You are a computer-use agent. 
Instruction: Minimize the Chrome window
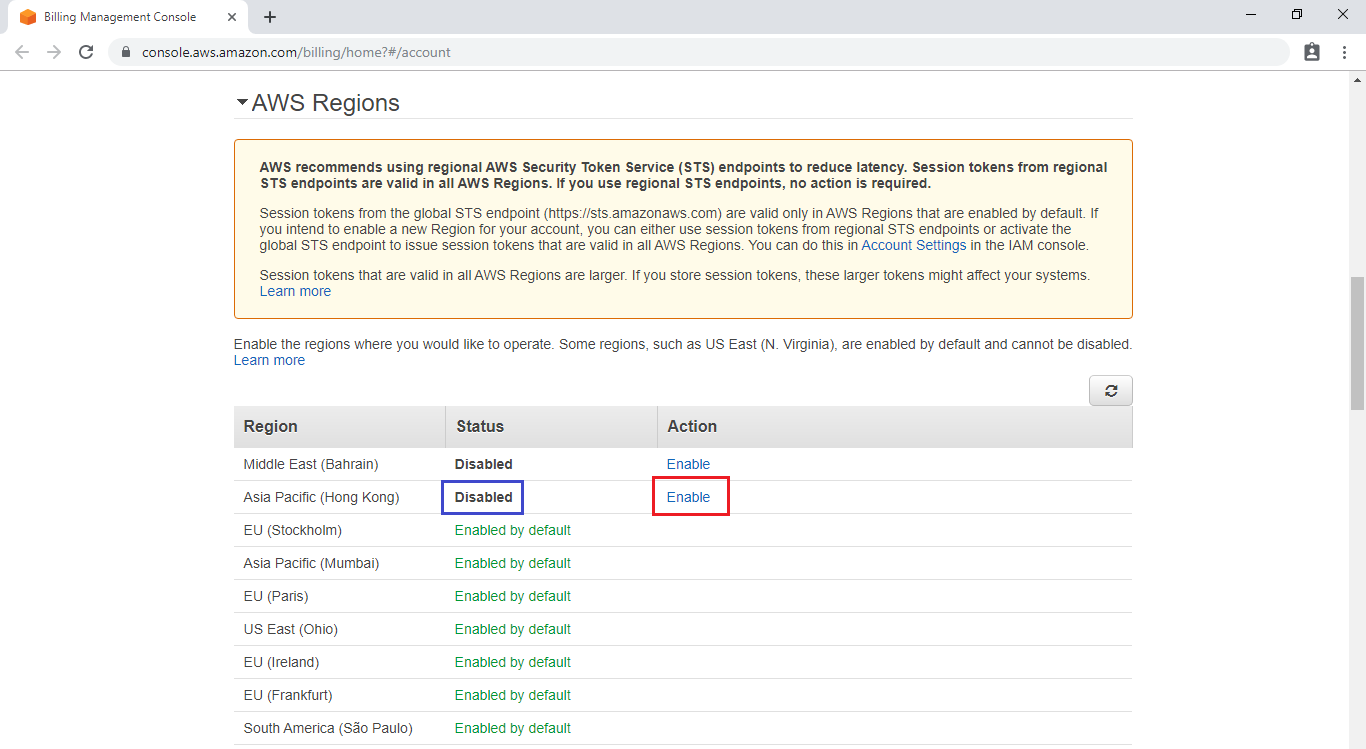point(1252,14)
